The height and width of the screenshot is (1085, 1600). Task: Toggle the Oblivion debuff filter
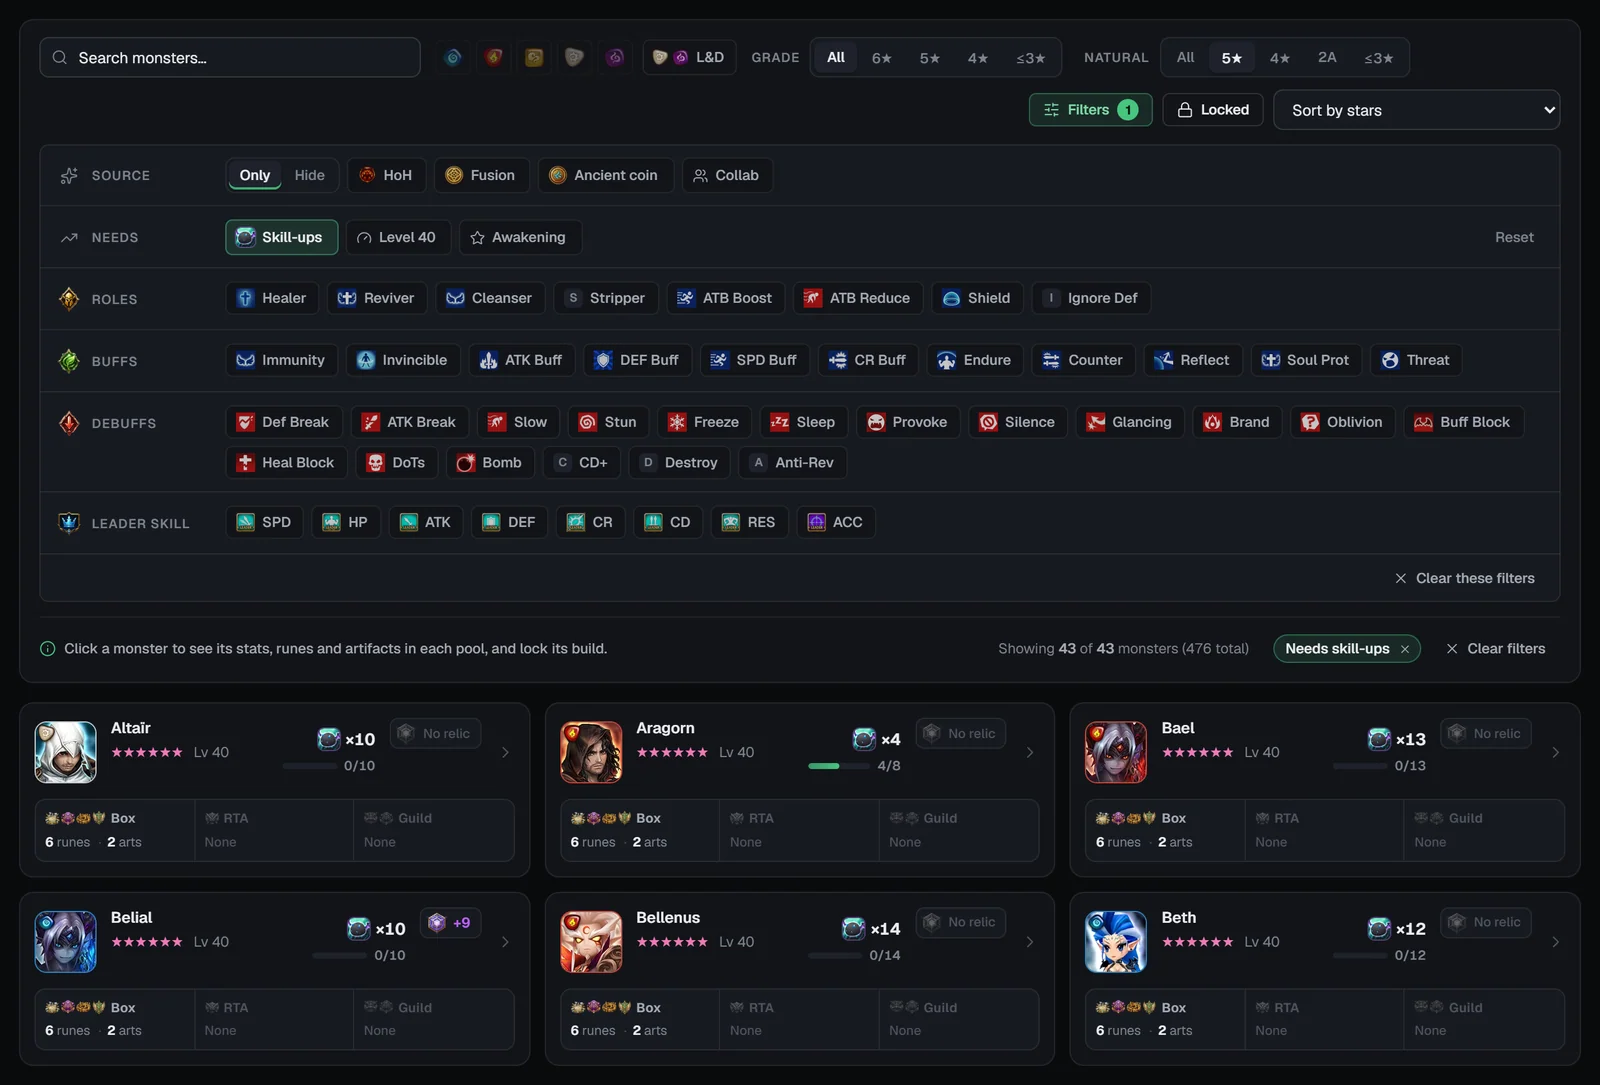(1343, 422)
